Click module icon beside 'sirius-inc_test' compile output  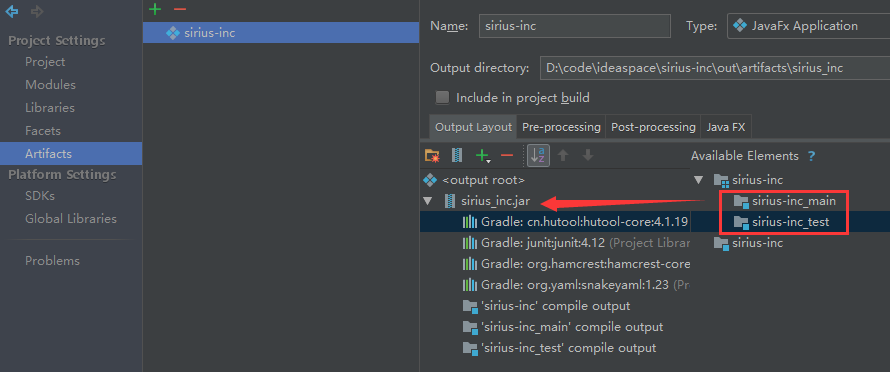[x=470, y=348]
